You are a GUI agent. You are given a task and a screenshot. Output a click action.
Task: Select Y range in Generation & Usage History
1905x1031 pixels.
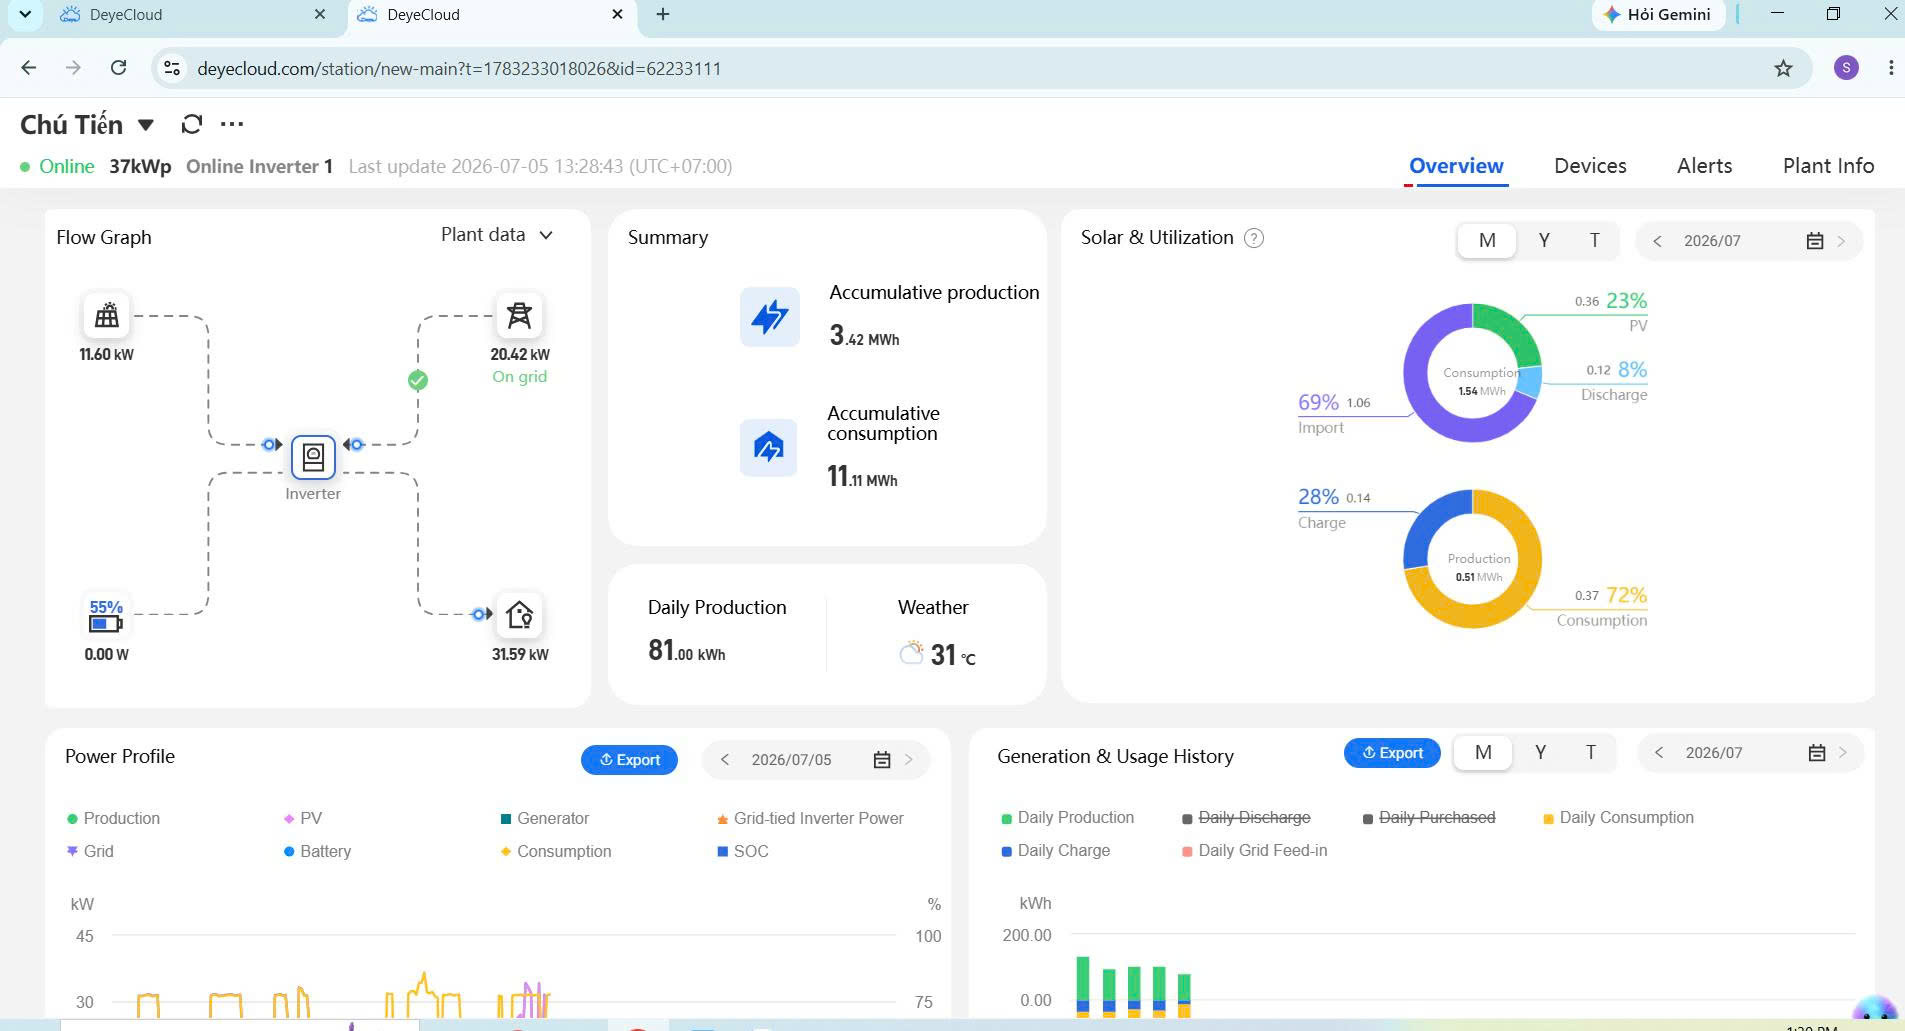point(1540,753)
